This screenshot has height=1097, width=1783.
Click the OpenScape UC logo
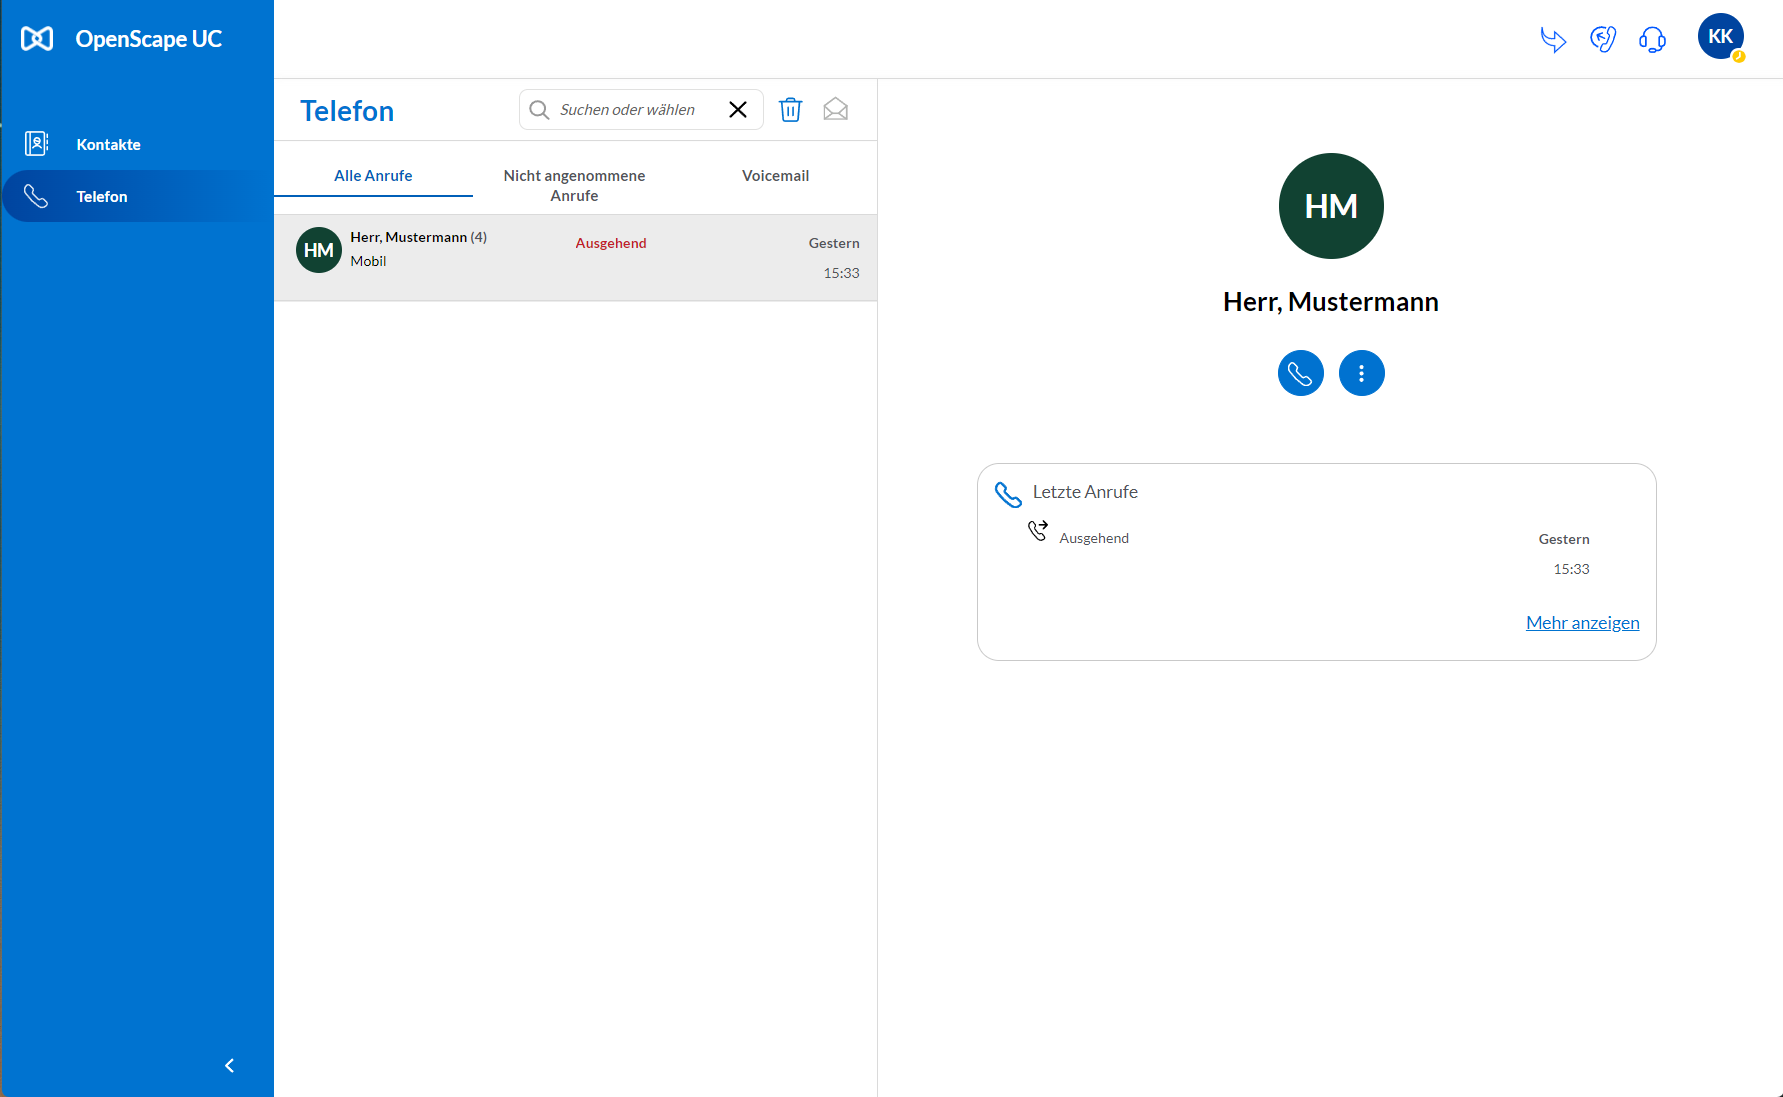point(121,39)
